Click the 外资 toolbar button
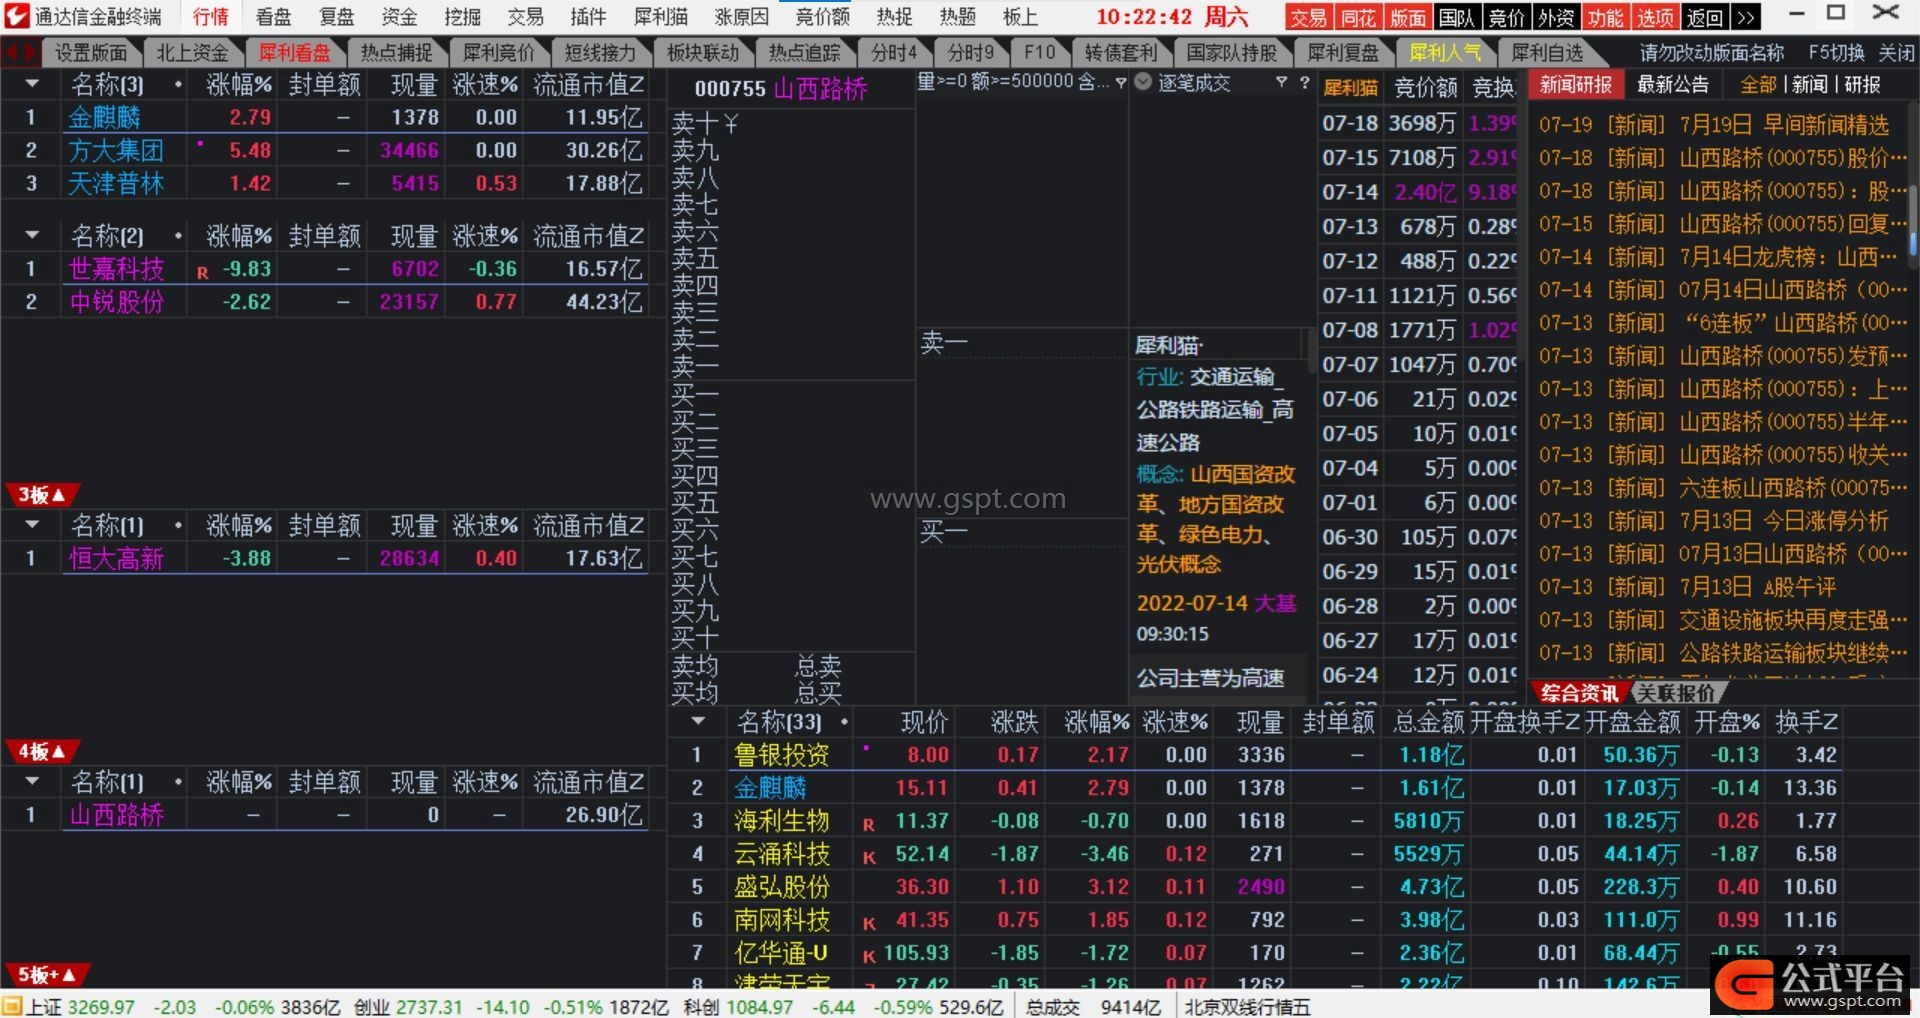 coord(1556,17)
